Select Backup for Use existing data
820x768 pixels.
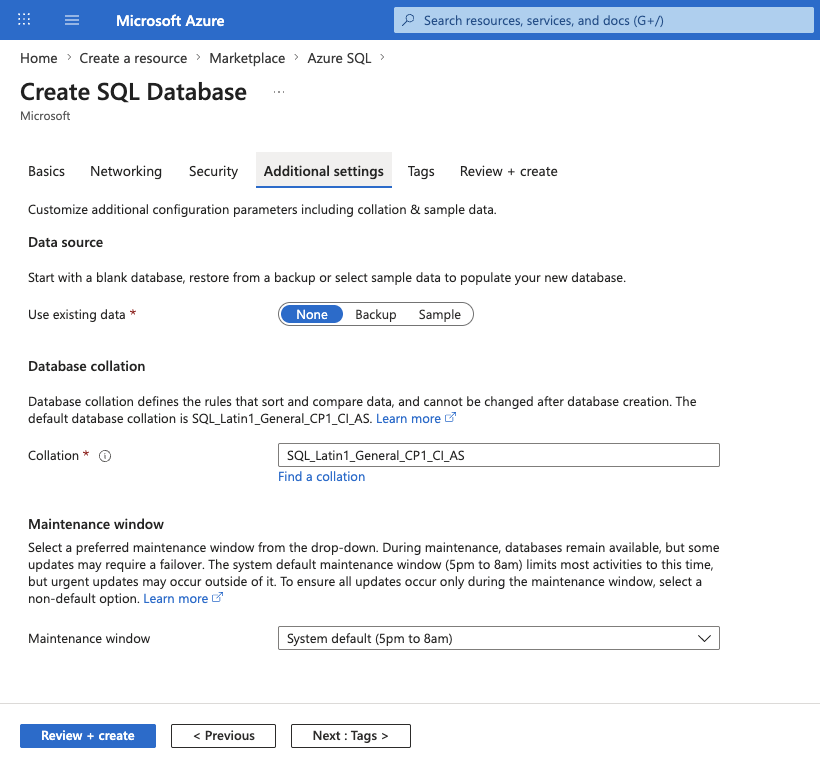375,314
